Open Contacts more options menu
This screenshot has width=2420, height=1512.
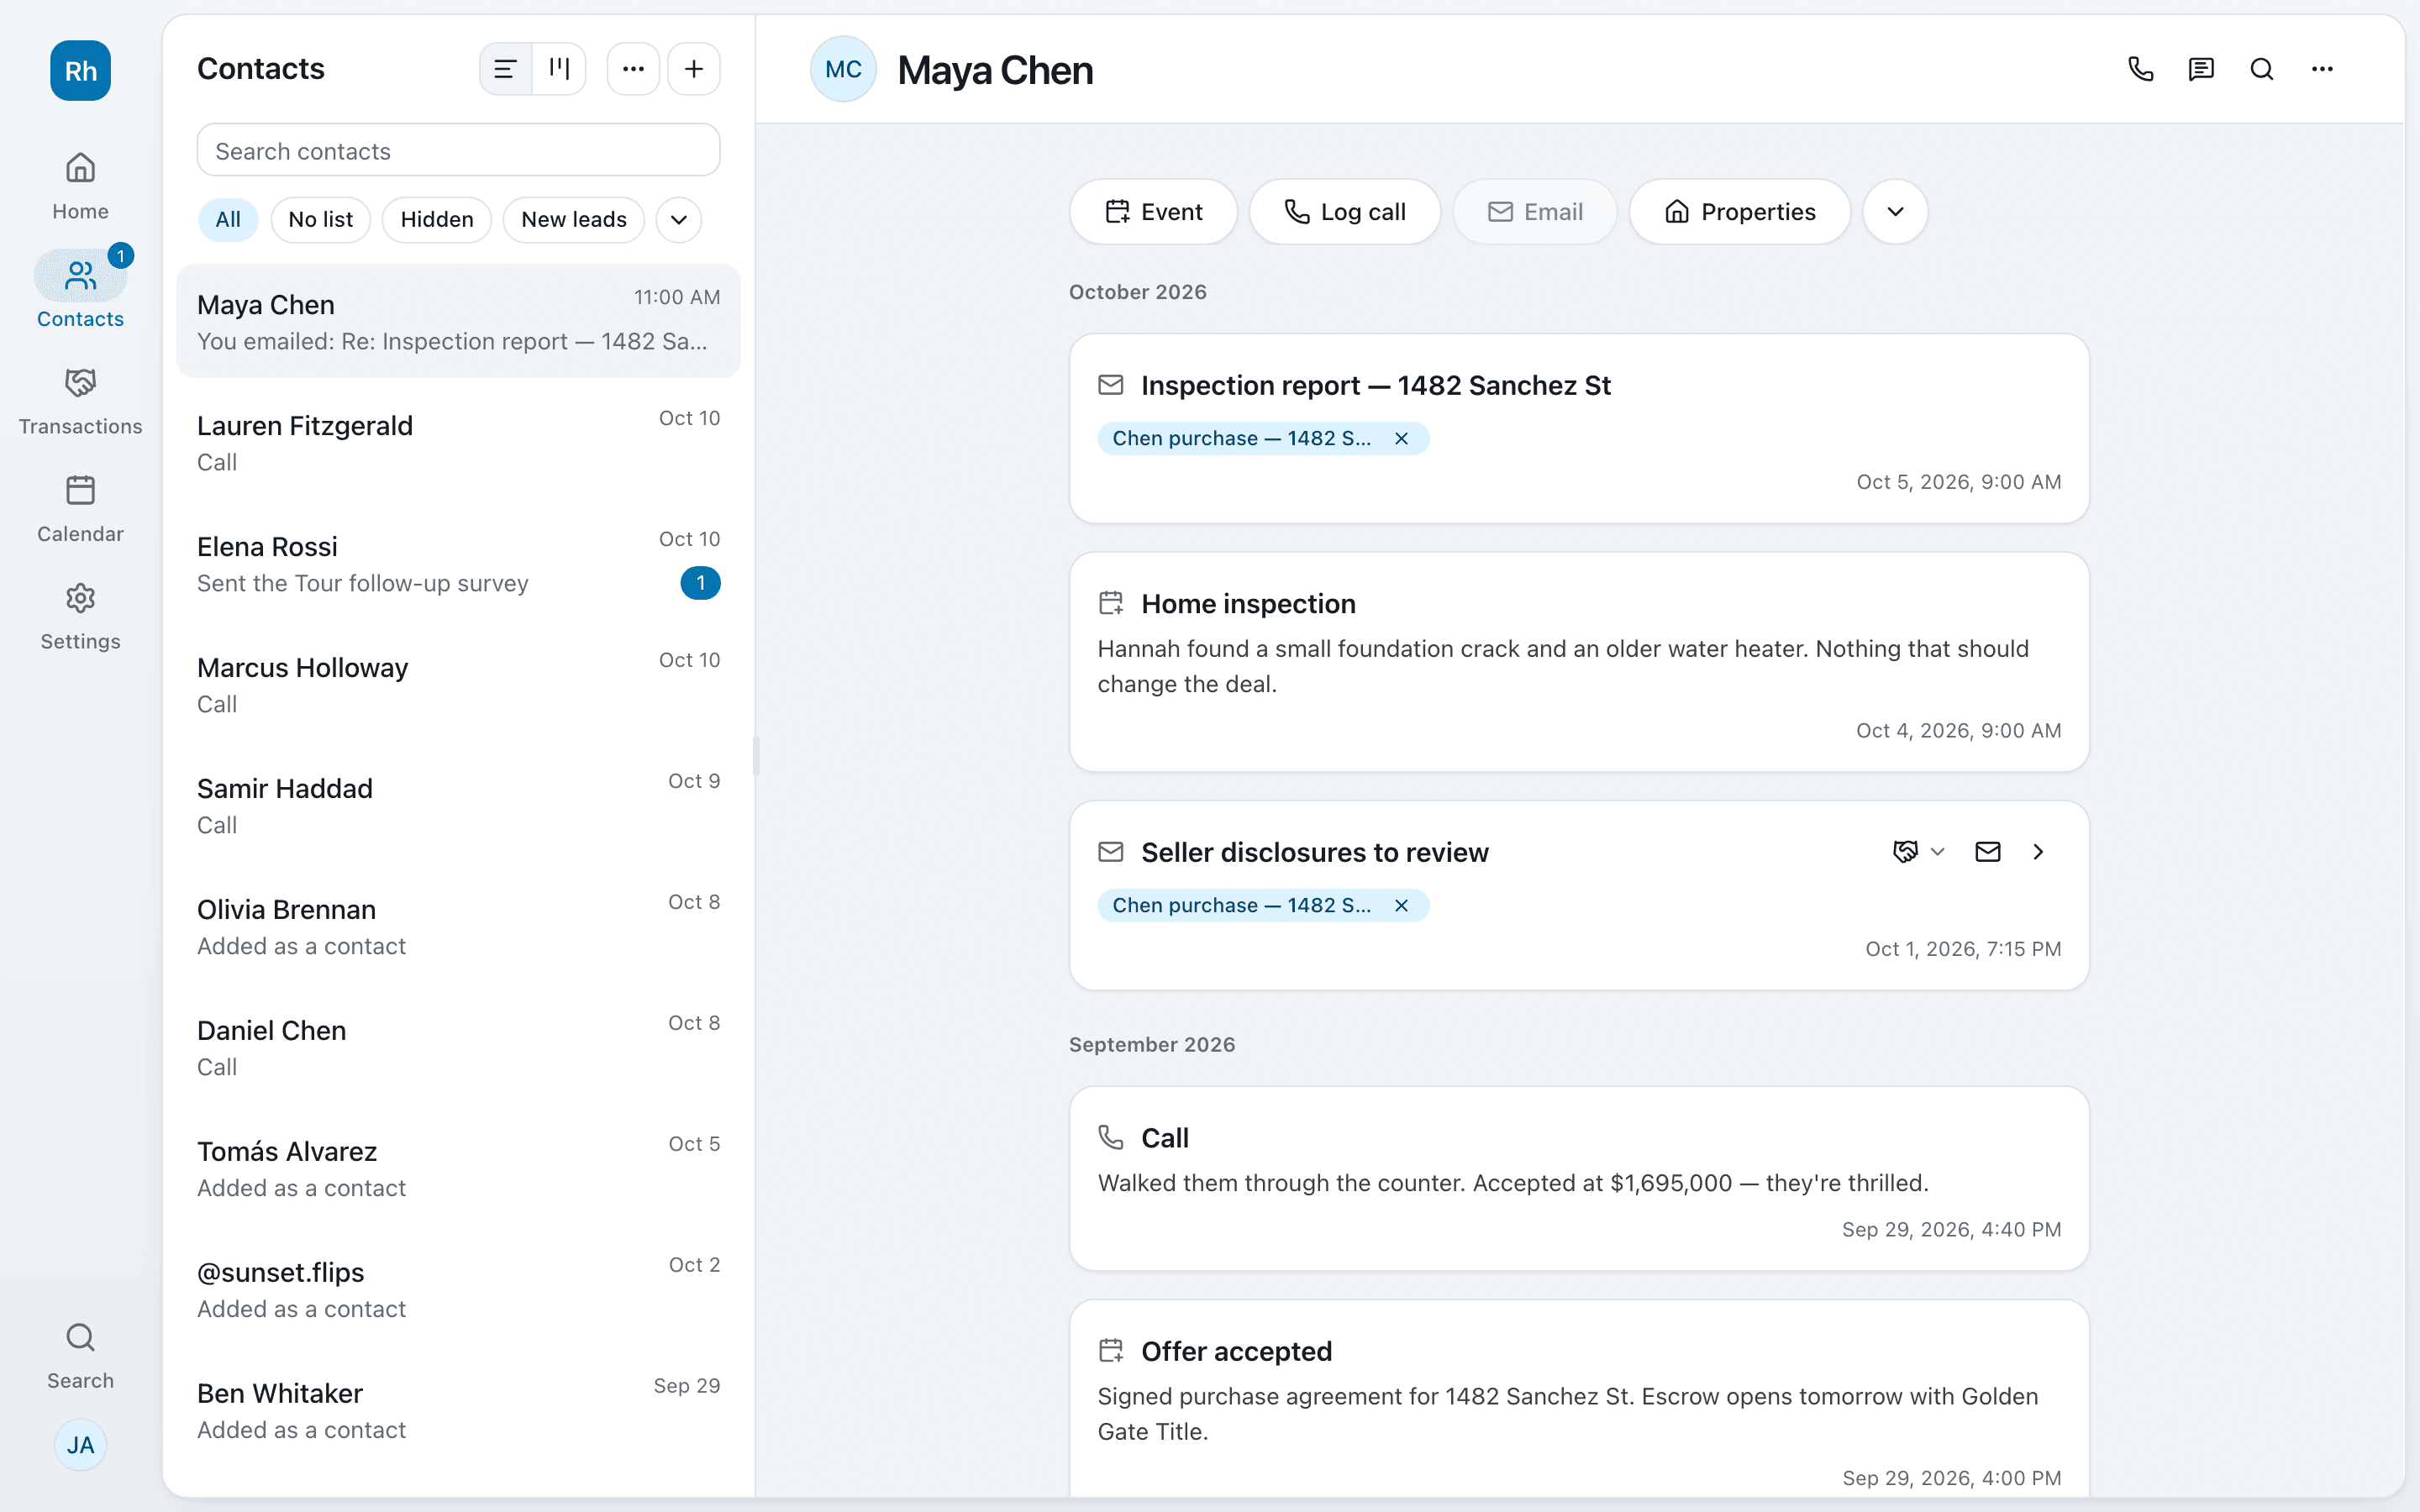[x=633, y=69]
